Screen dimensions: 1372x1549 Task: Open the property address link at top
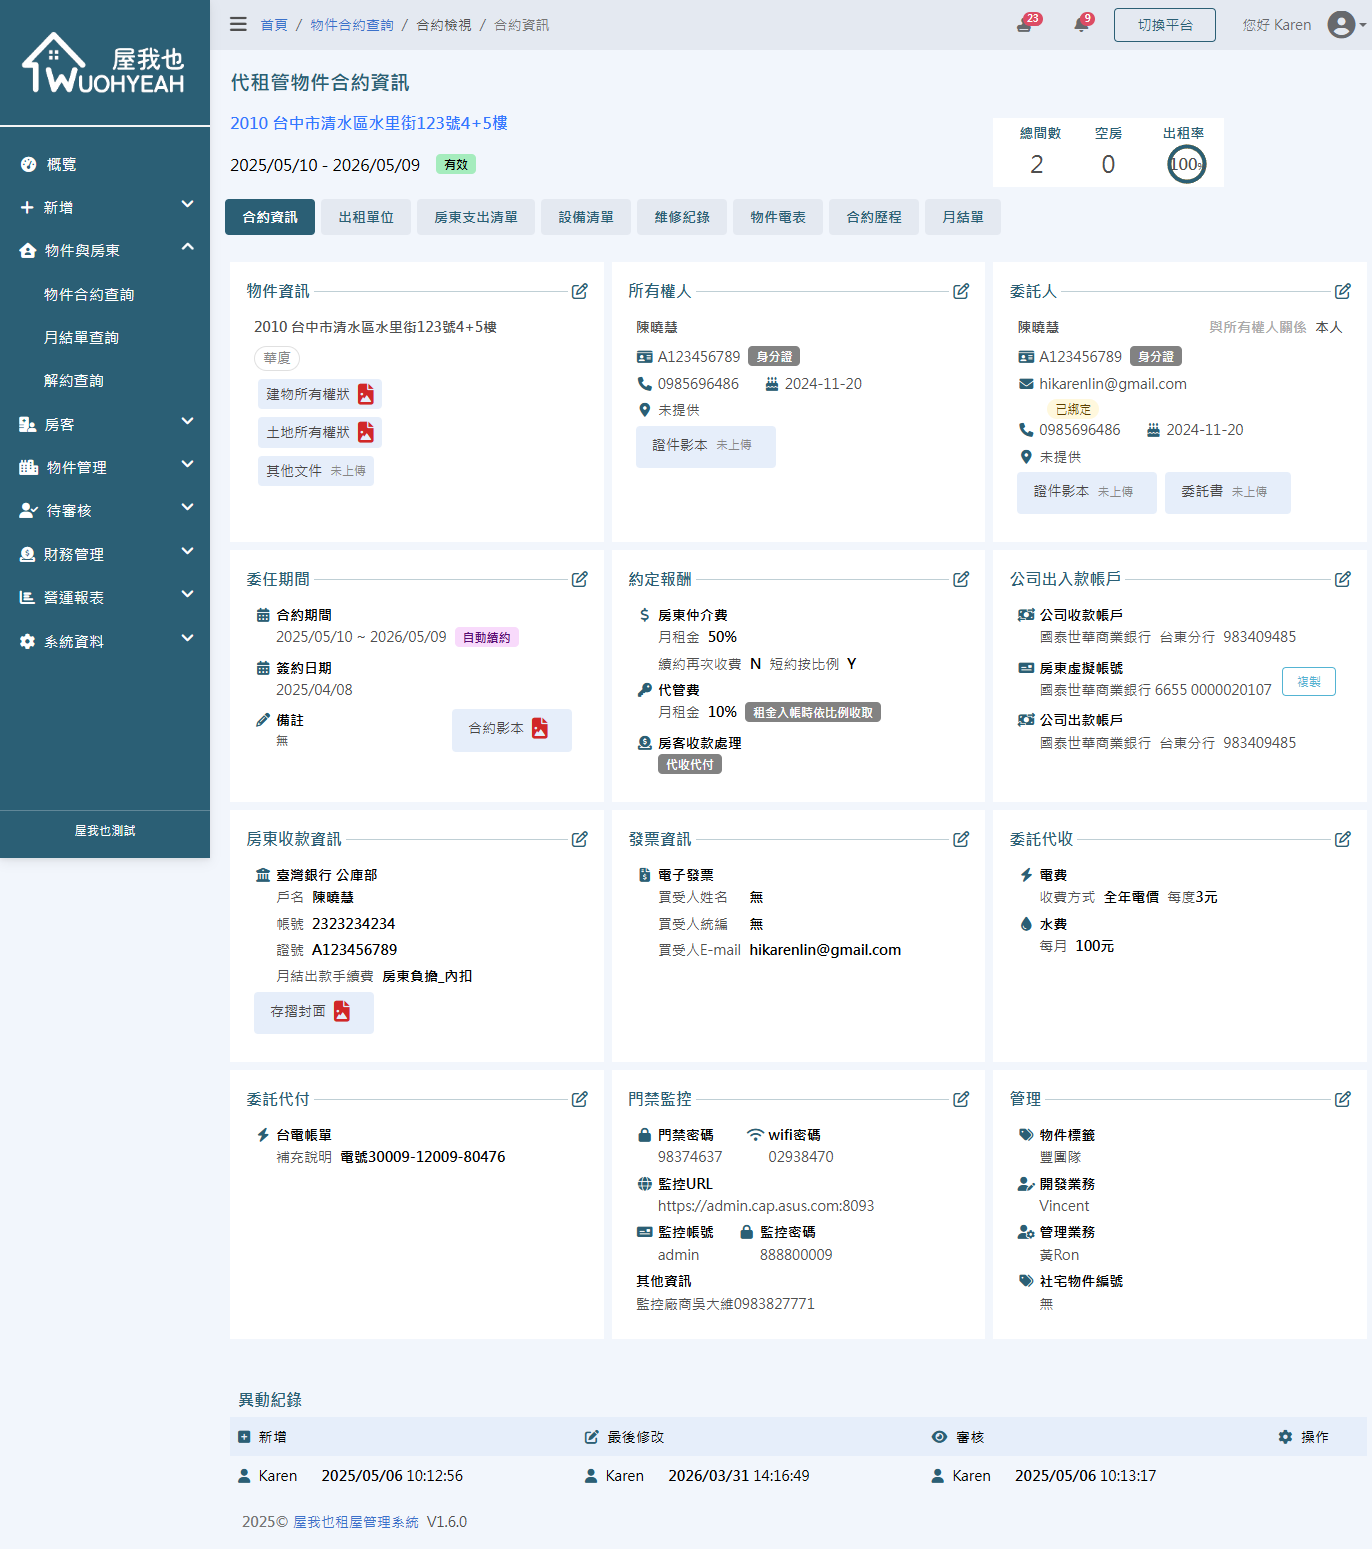point(369,123)
